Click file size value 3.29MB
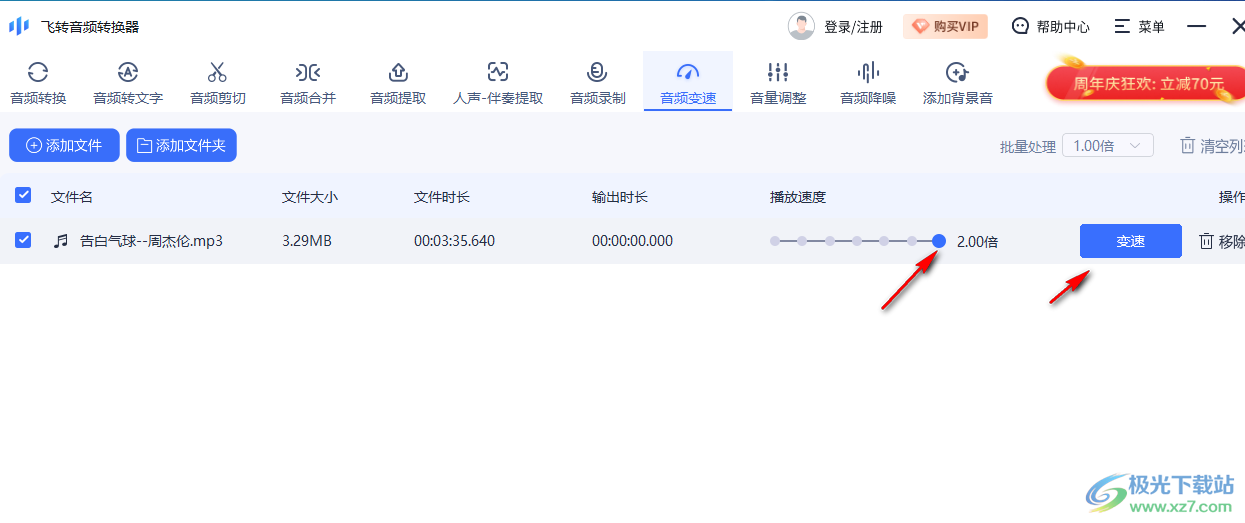Viewport: 1245px width, 523px height. pos(307,241)
